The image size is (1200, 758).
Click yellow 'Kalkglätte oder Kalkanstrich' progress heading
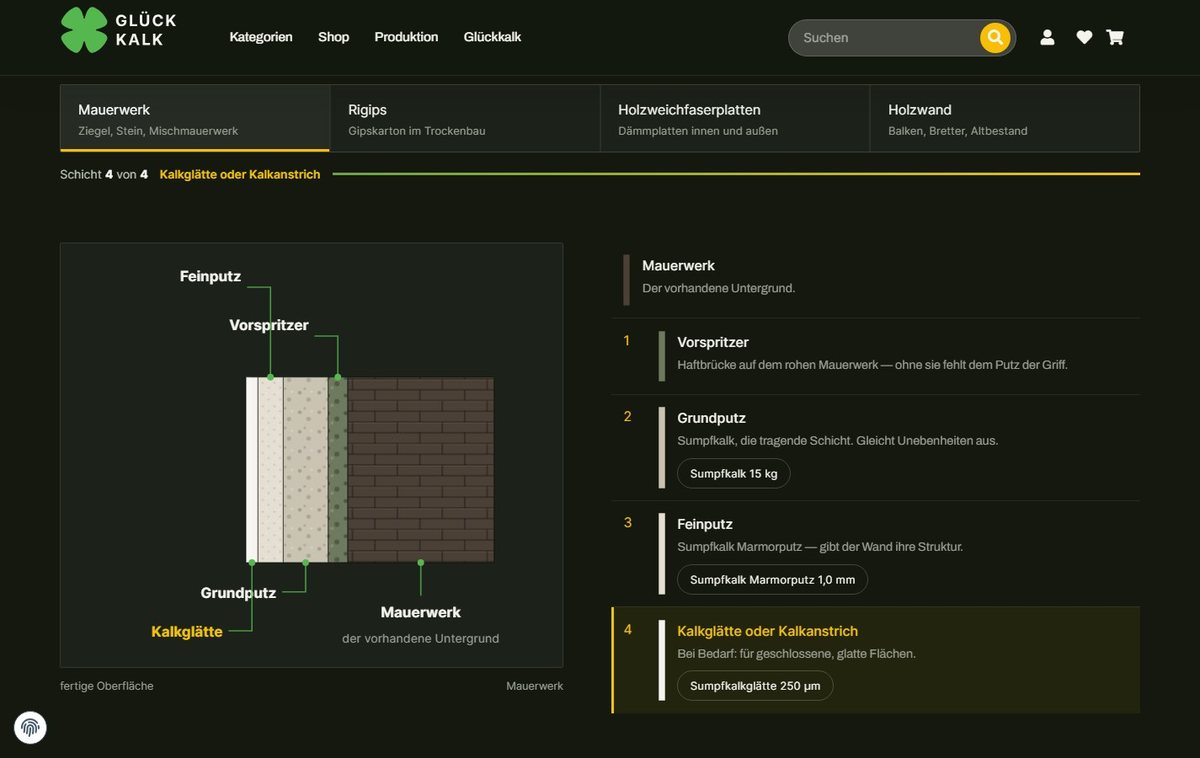[240, 174]
